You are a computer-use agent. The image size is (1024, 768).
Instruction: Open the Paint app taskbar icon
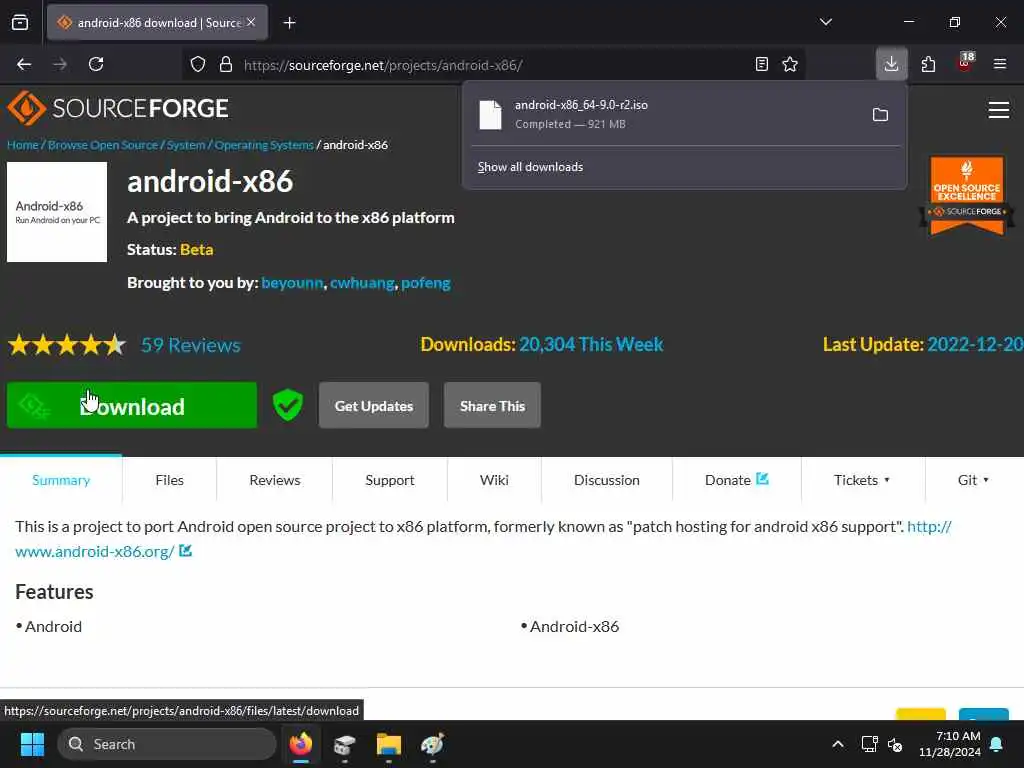point(432,744)
